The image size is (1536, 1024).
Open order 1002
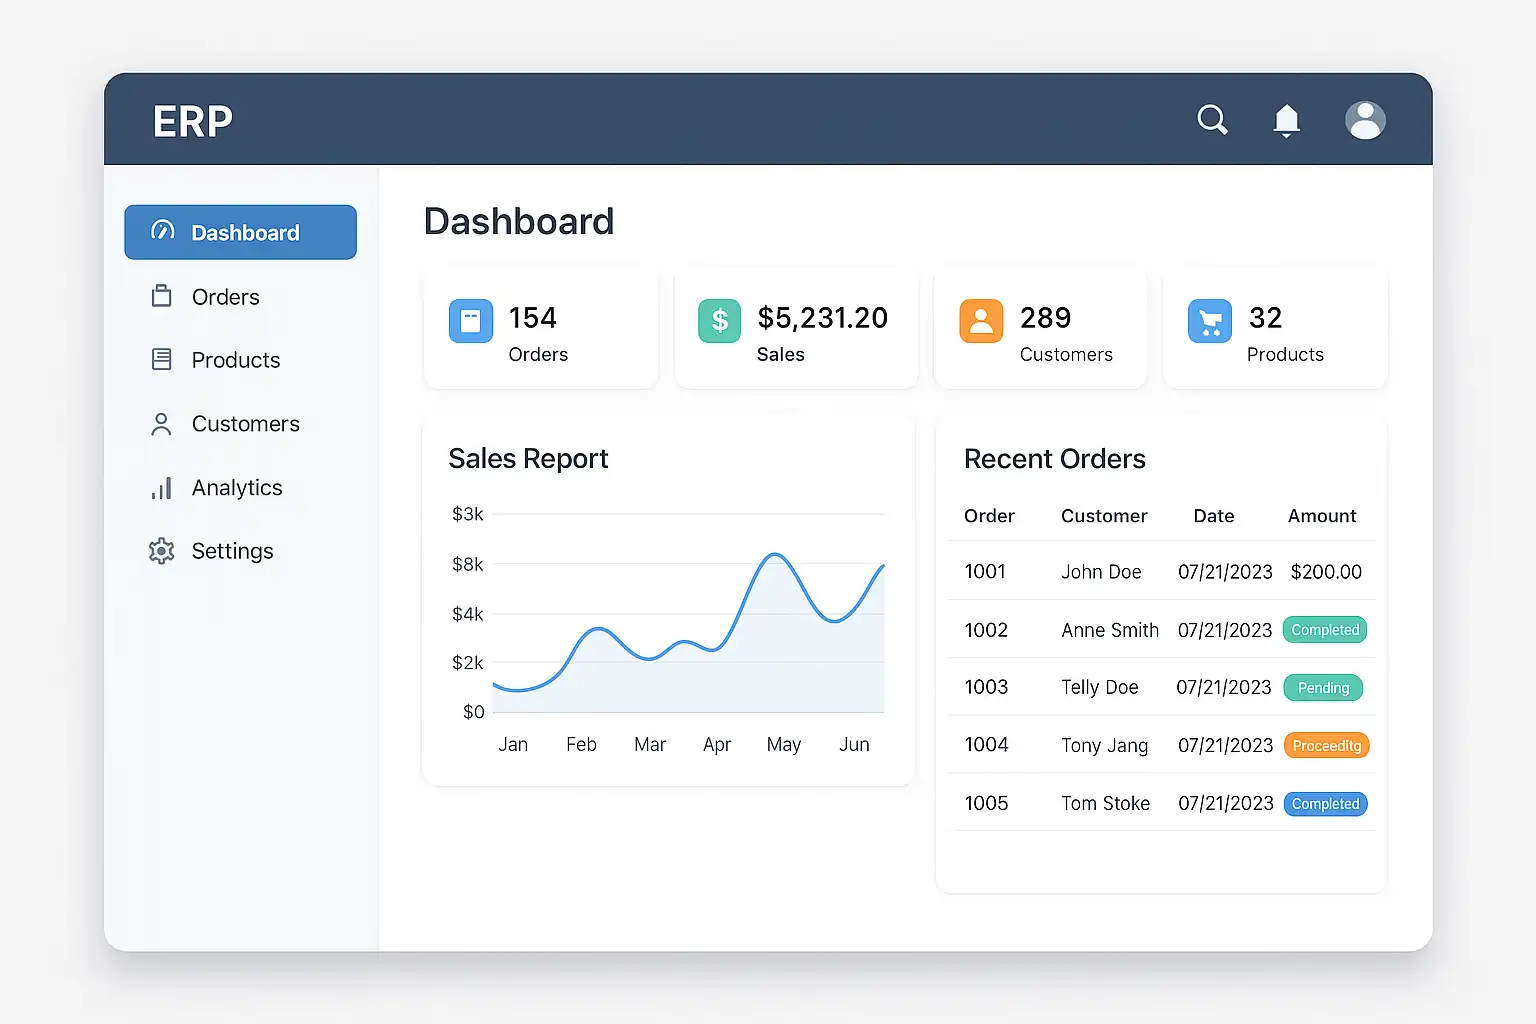(986, 630)
